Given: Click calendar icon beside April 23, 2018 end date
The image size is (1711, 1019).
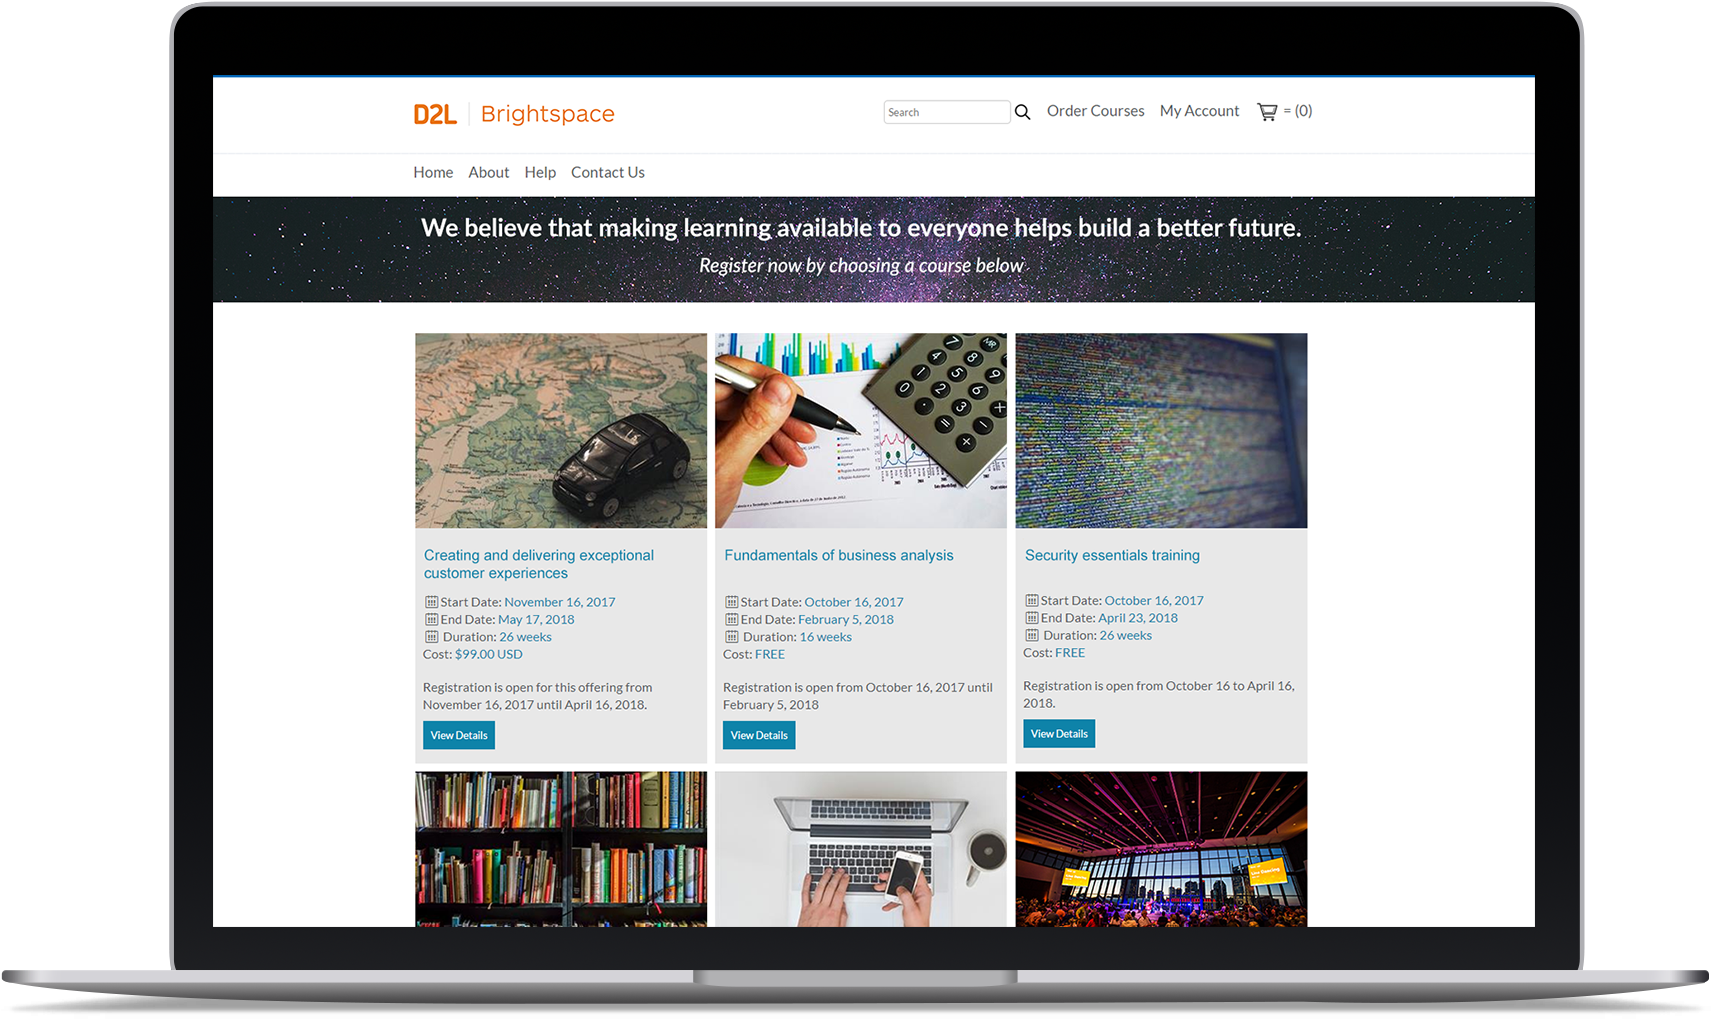Looking at the screenshot, I should coord(1032,618).
